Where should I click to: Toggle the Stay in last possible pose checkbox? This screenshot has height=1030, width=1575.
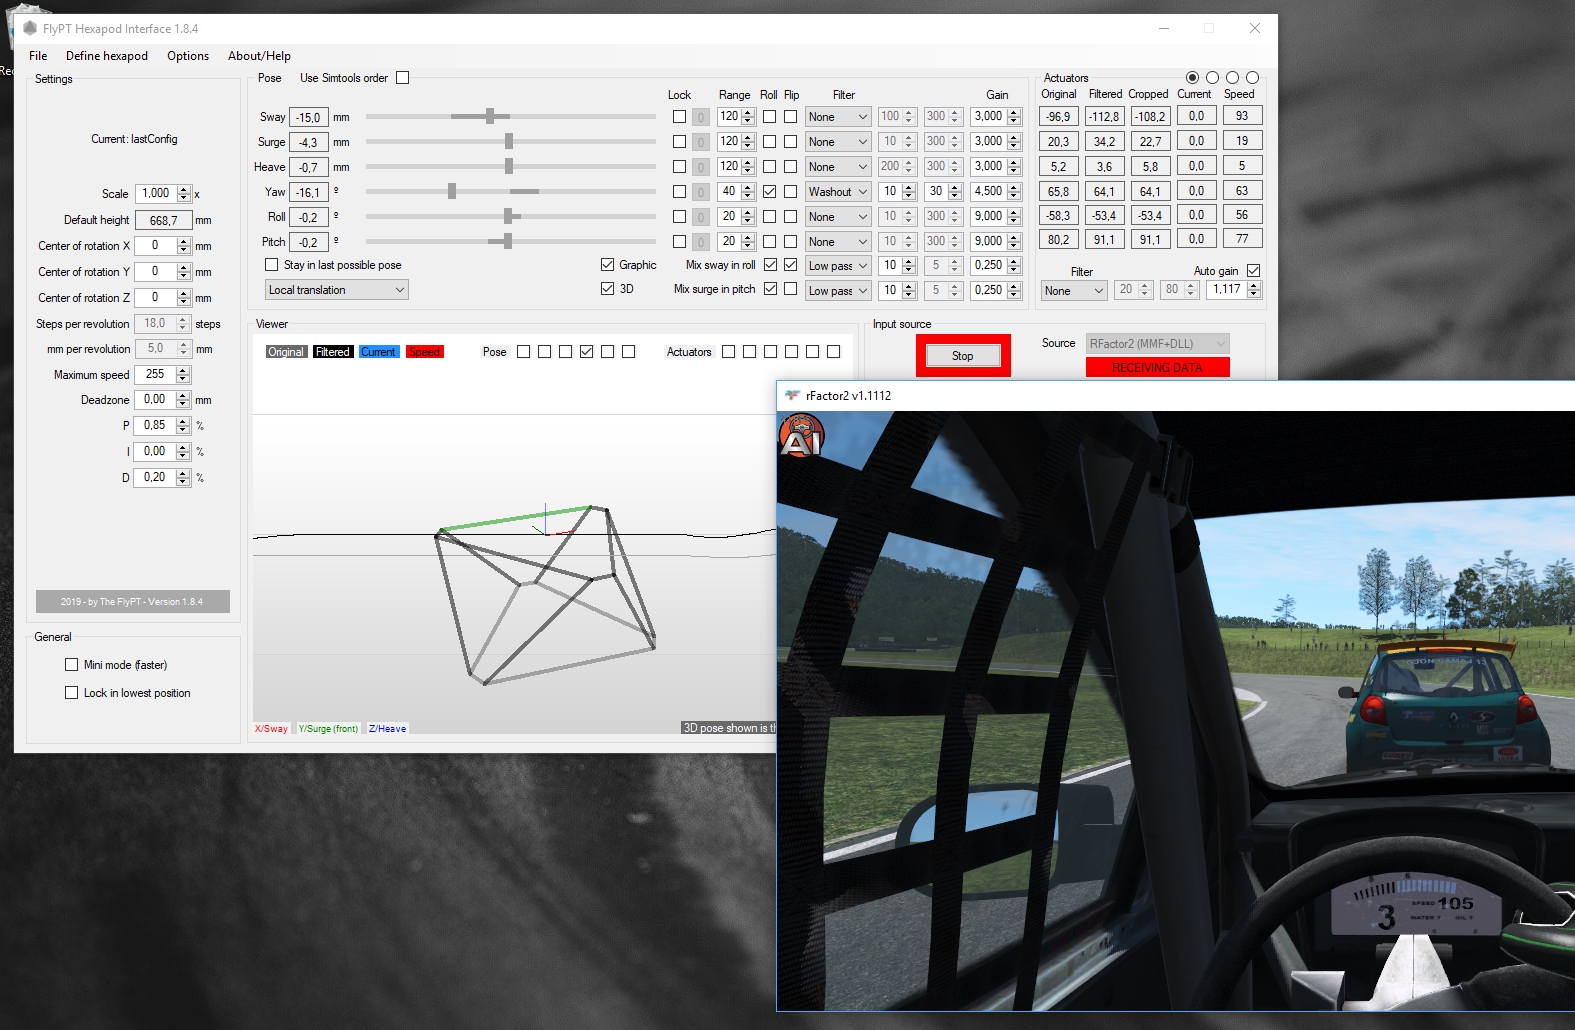[272, 265]
